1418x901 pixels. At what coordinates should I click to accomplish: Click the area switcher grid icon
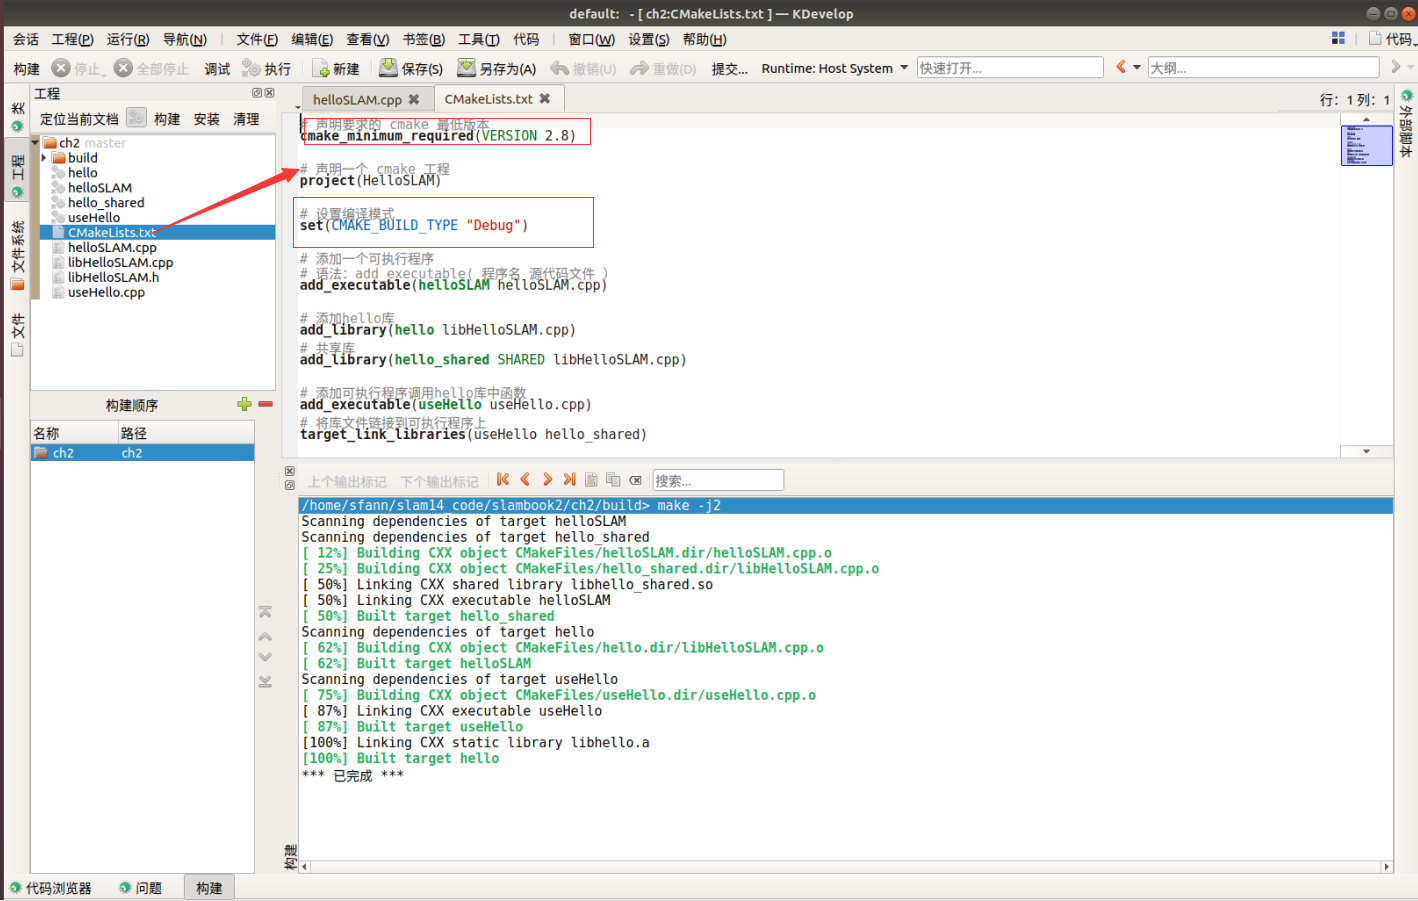click(x=1338, y=38)
